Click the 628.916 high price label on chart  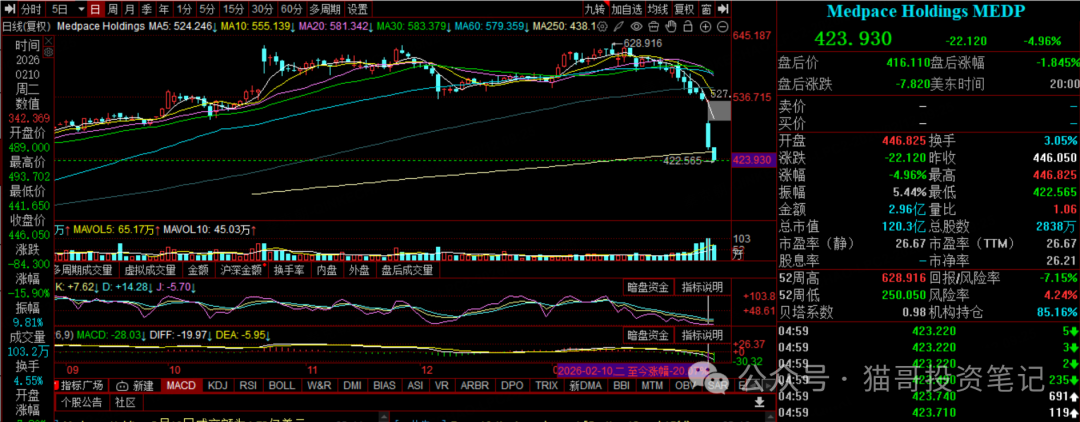click(x=642, y=43)
